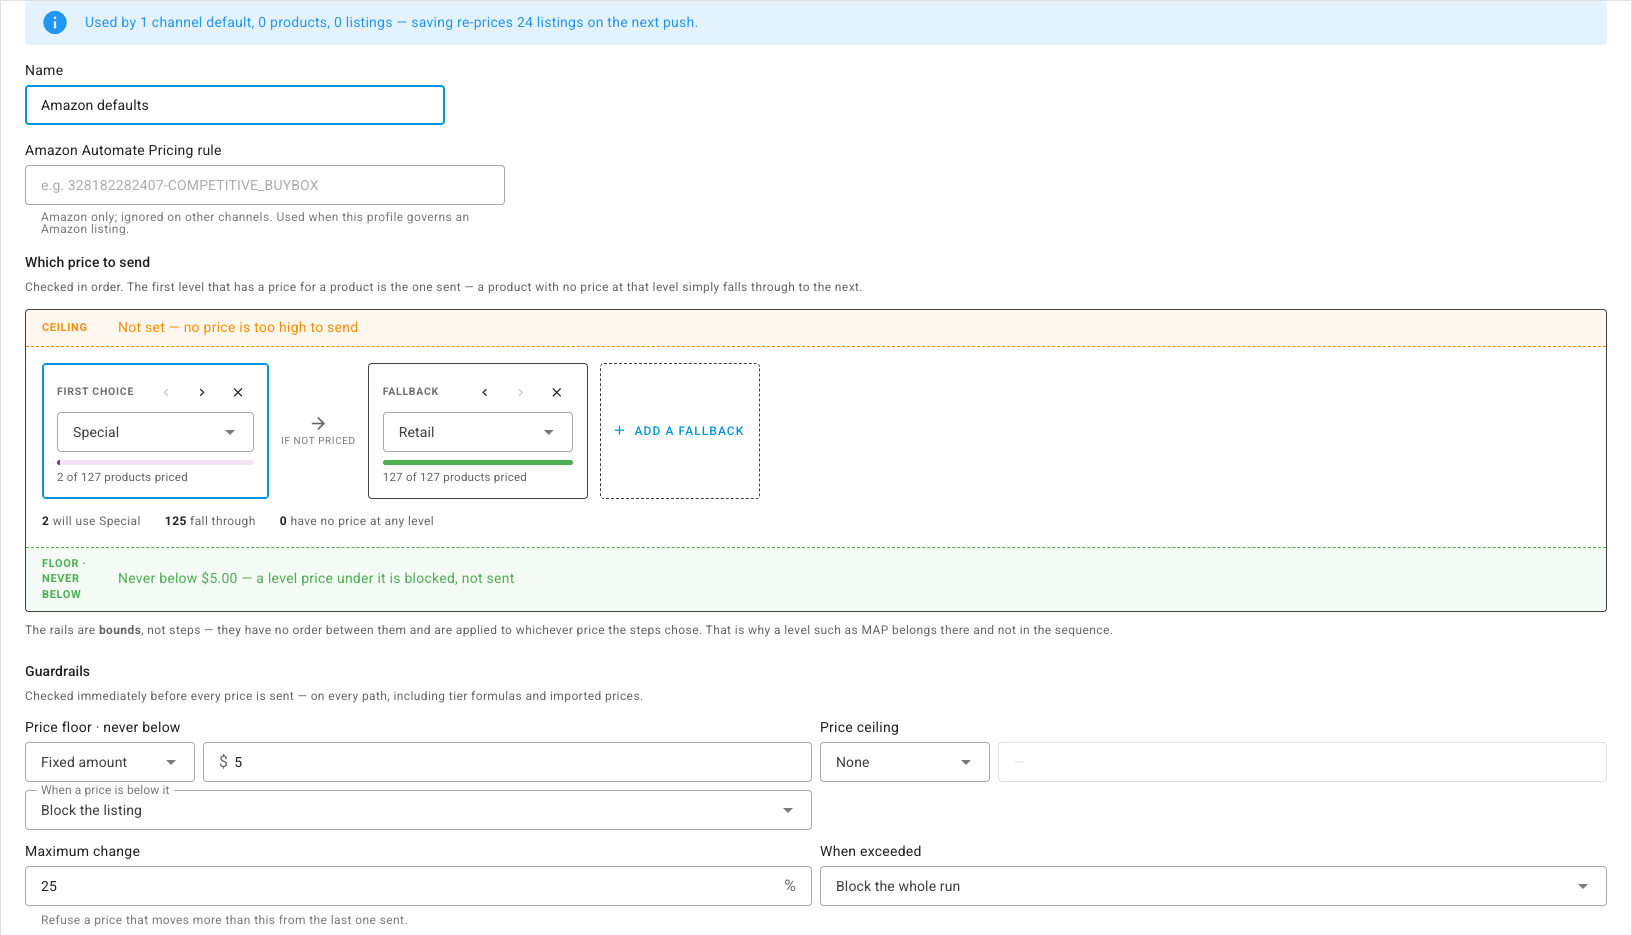Click '2 will use Special' summary text
The height and width of the screenshot is (935, 1632).
[91, 521]
